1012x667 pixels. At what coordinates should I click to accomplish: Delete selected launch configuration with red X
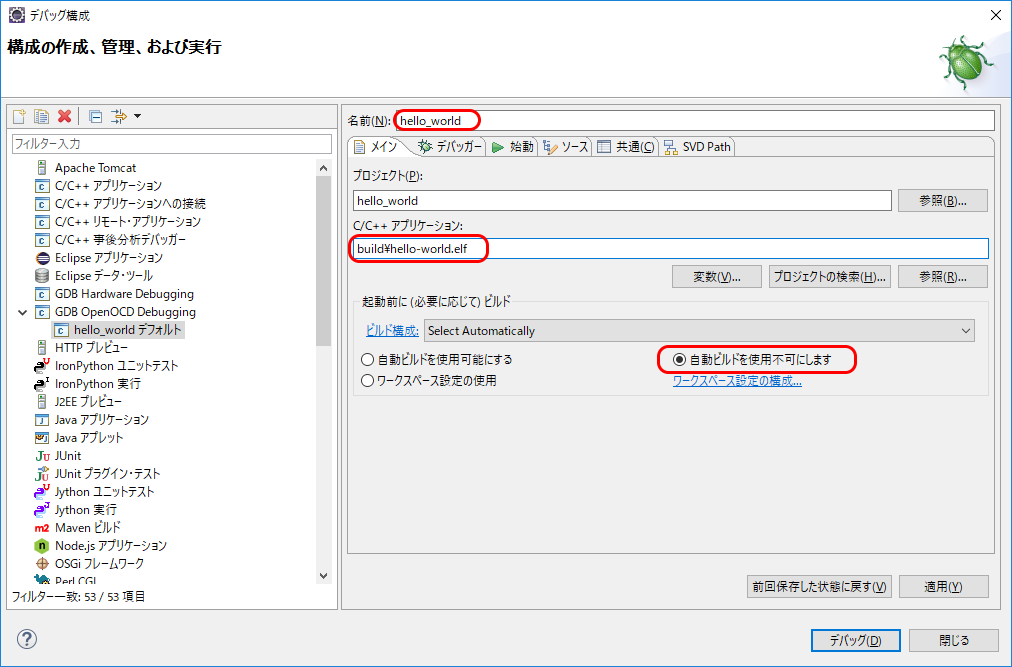click(x=65, y=116)
